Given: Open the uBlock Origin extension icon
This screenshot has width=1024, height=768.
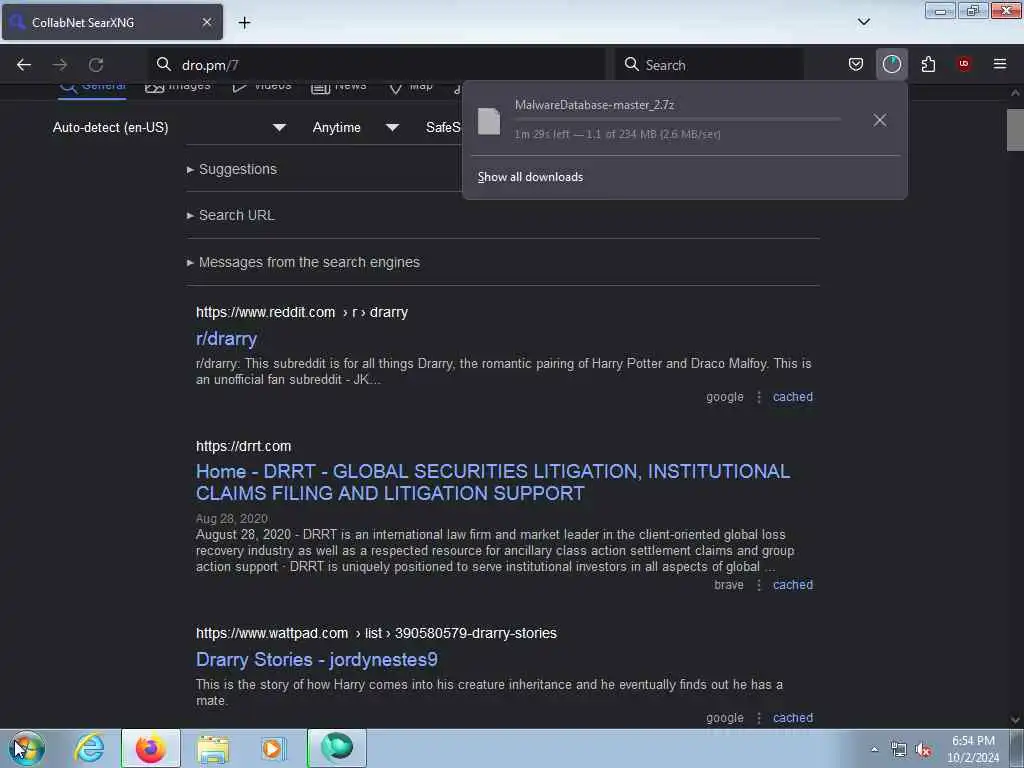Looking at the screenshot, I should tap(963, 64).
